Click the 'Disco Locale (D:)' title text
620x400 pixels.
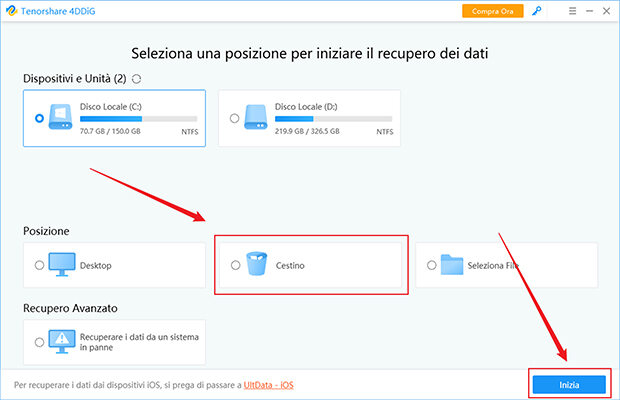point(306,107)
